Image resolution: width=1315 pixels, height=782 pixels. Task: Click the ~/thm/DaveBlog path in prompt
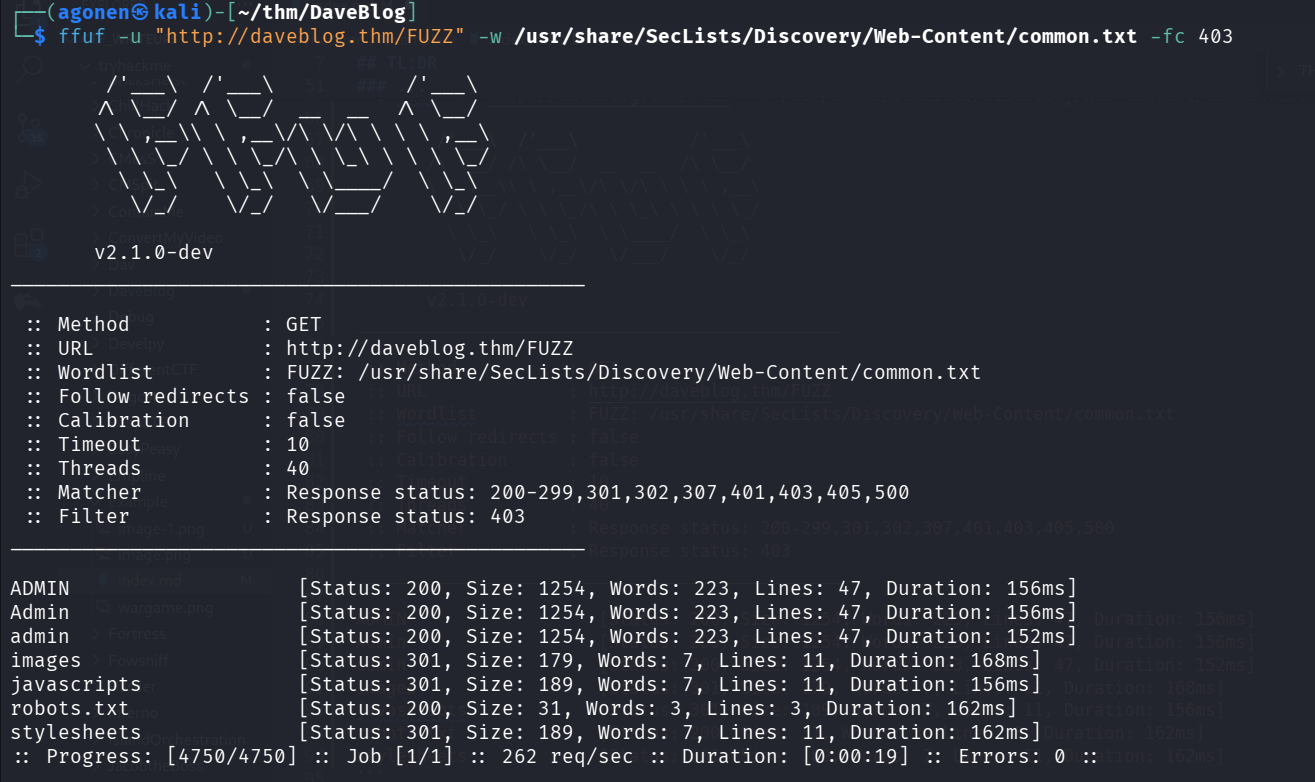coord(316,12)
